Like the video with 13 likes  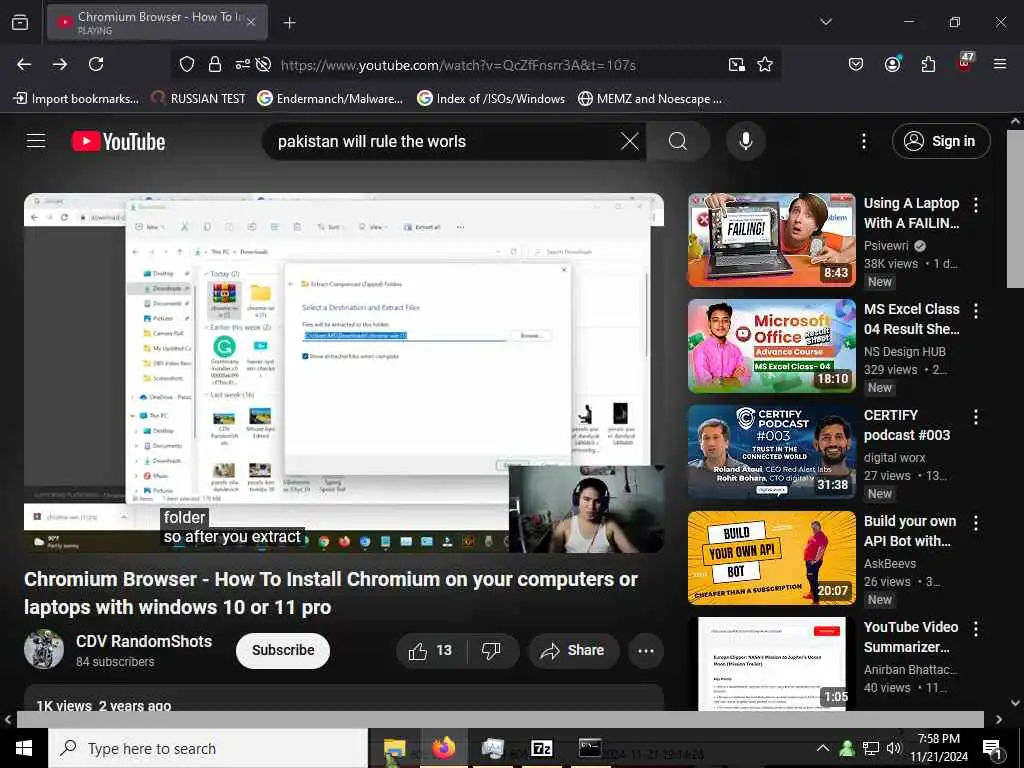pos(430,650)
